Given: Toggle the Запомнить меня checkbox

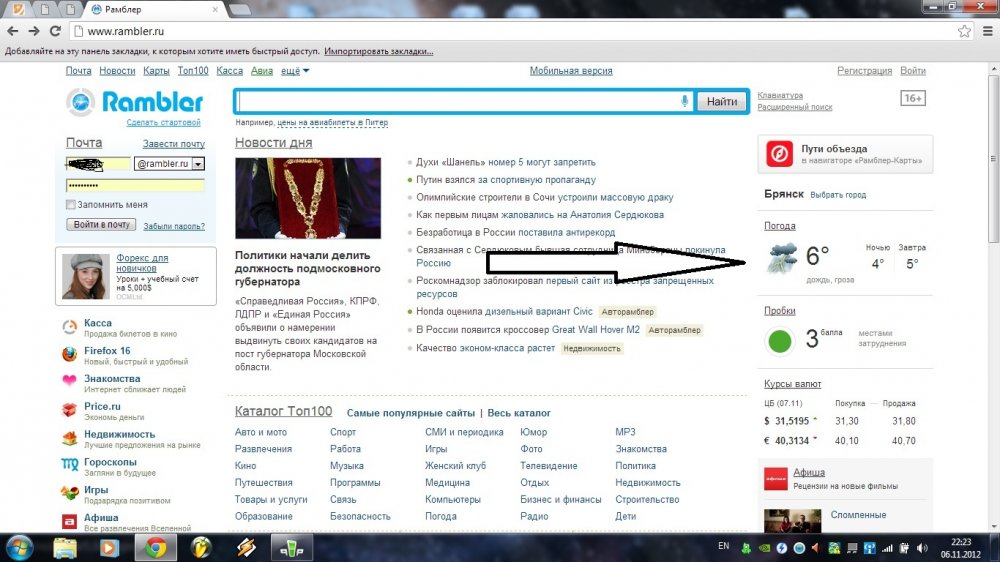Looking at the screenshot, I should (71, 204).
